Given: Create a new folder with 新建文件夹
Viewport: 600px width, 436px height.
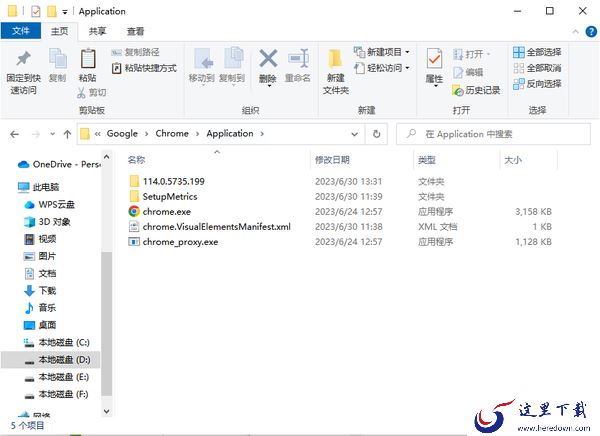Looking at the screenshot, I should click(336, 71).
